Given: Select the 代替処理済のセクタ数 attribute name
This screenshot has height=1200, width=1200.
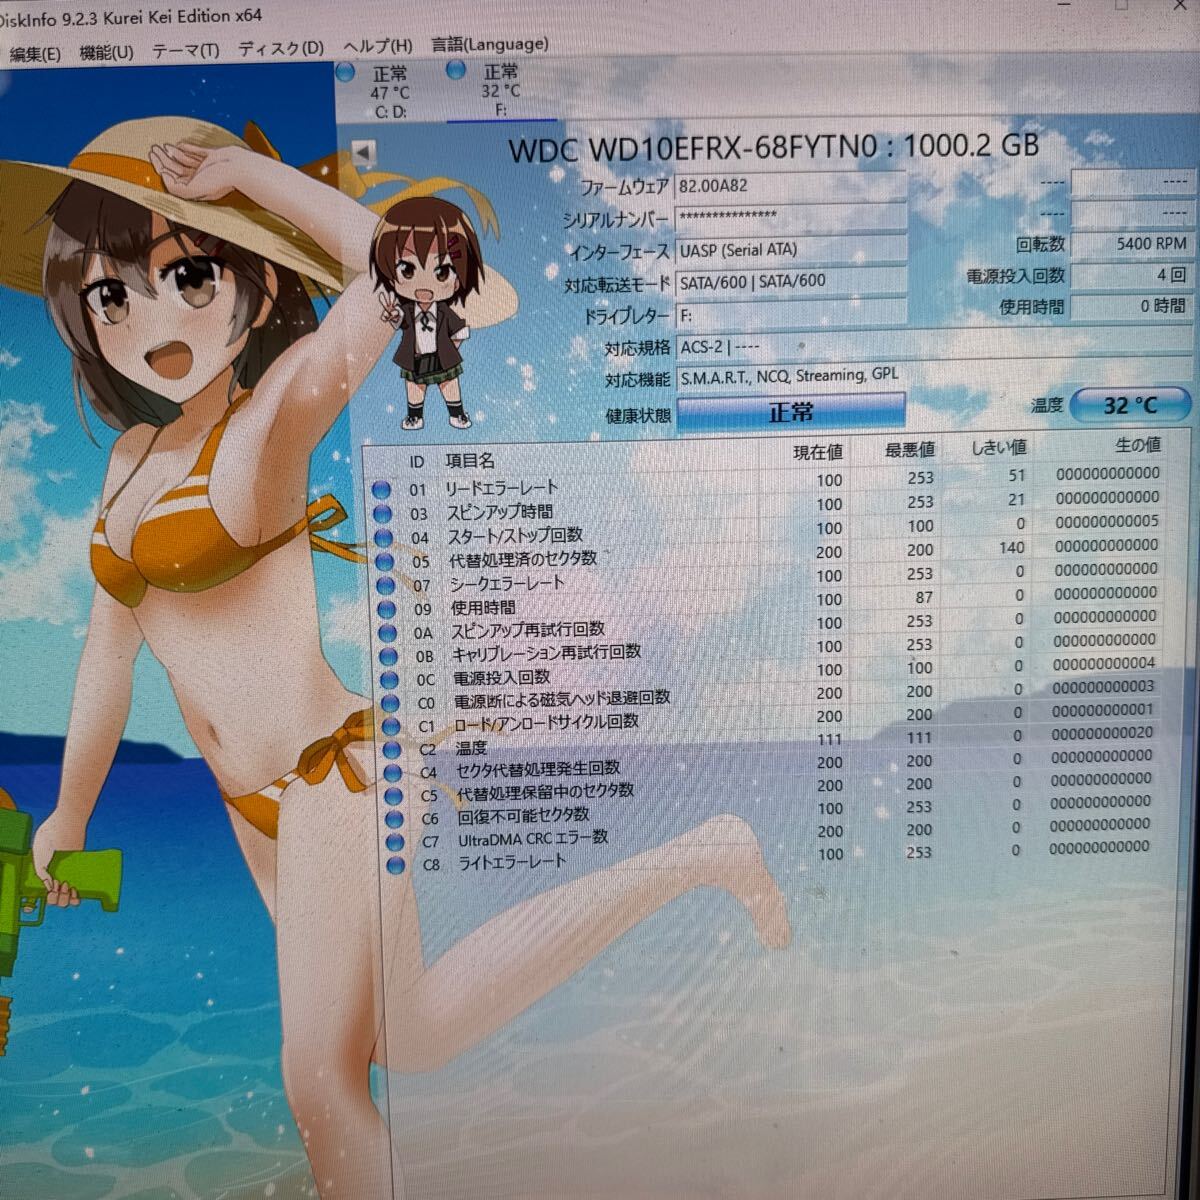Looking at the screenshot, I should (523, 558).
